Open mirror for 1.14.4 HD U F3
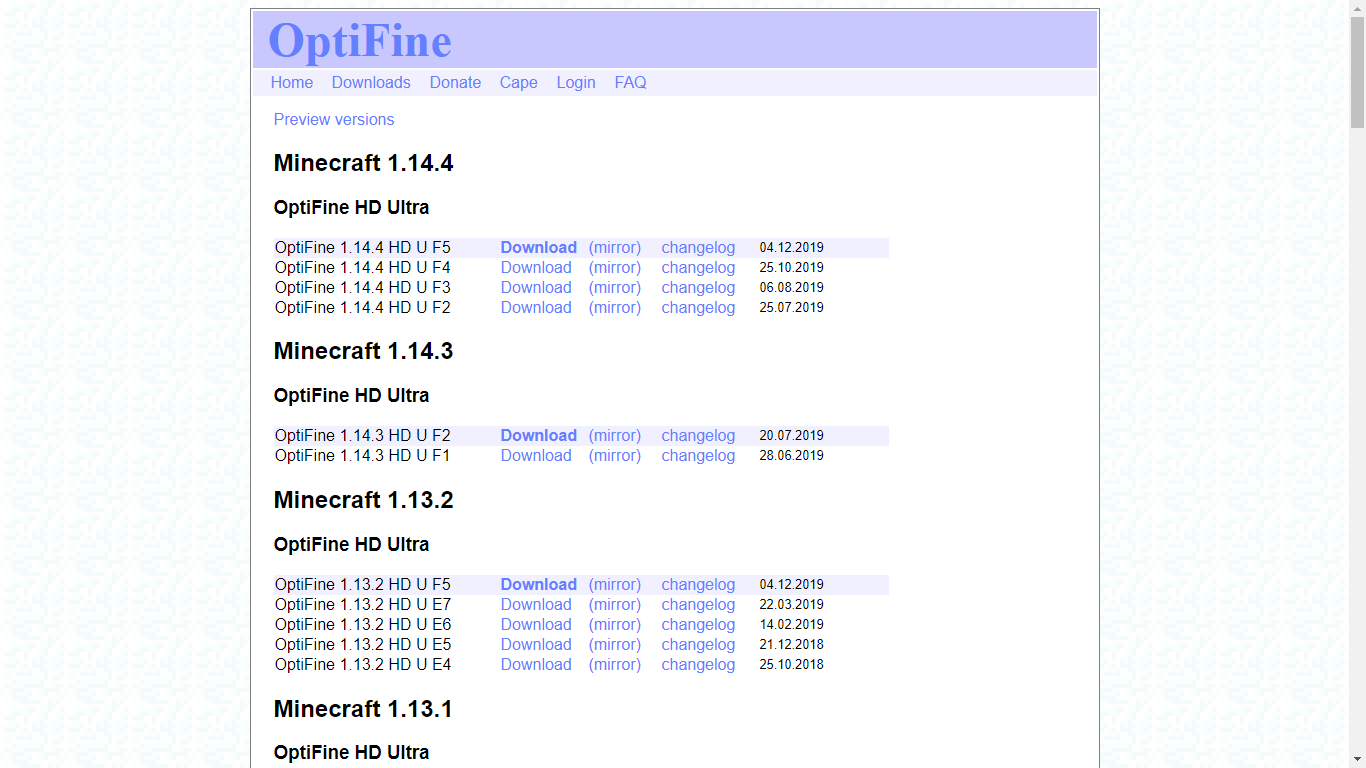The height and width of the screenshot is (768, 1366). click(x=615, y=288)
